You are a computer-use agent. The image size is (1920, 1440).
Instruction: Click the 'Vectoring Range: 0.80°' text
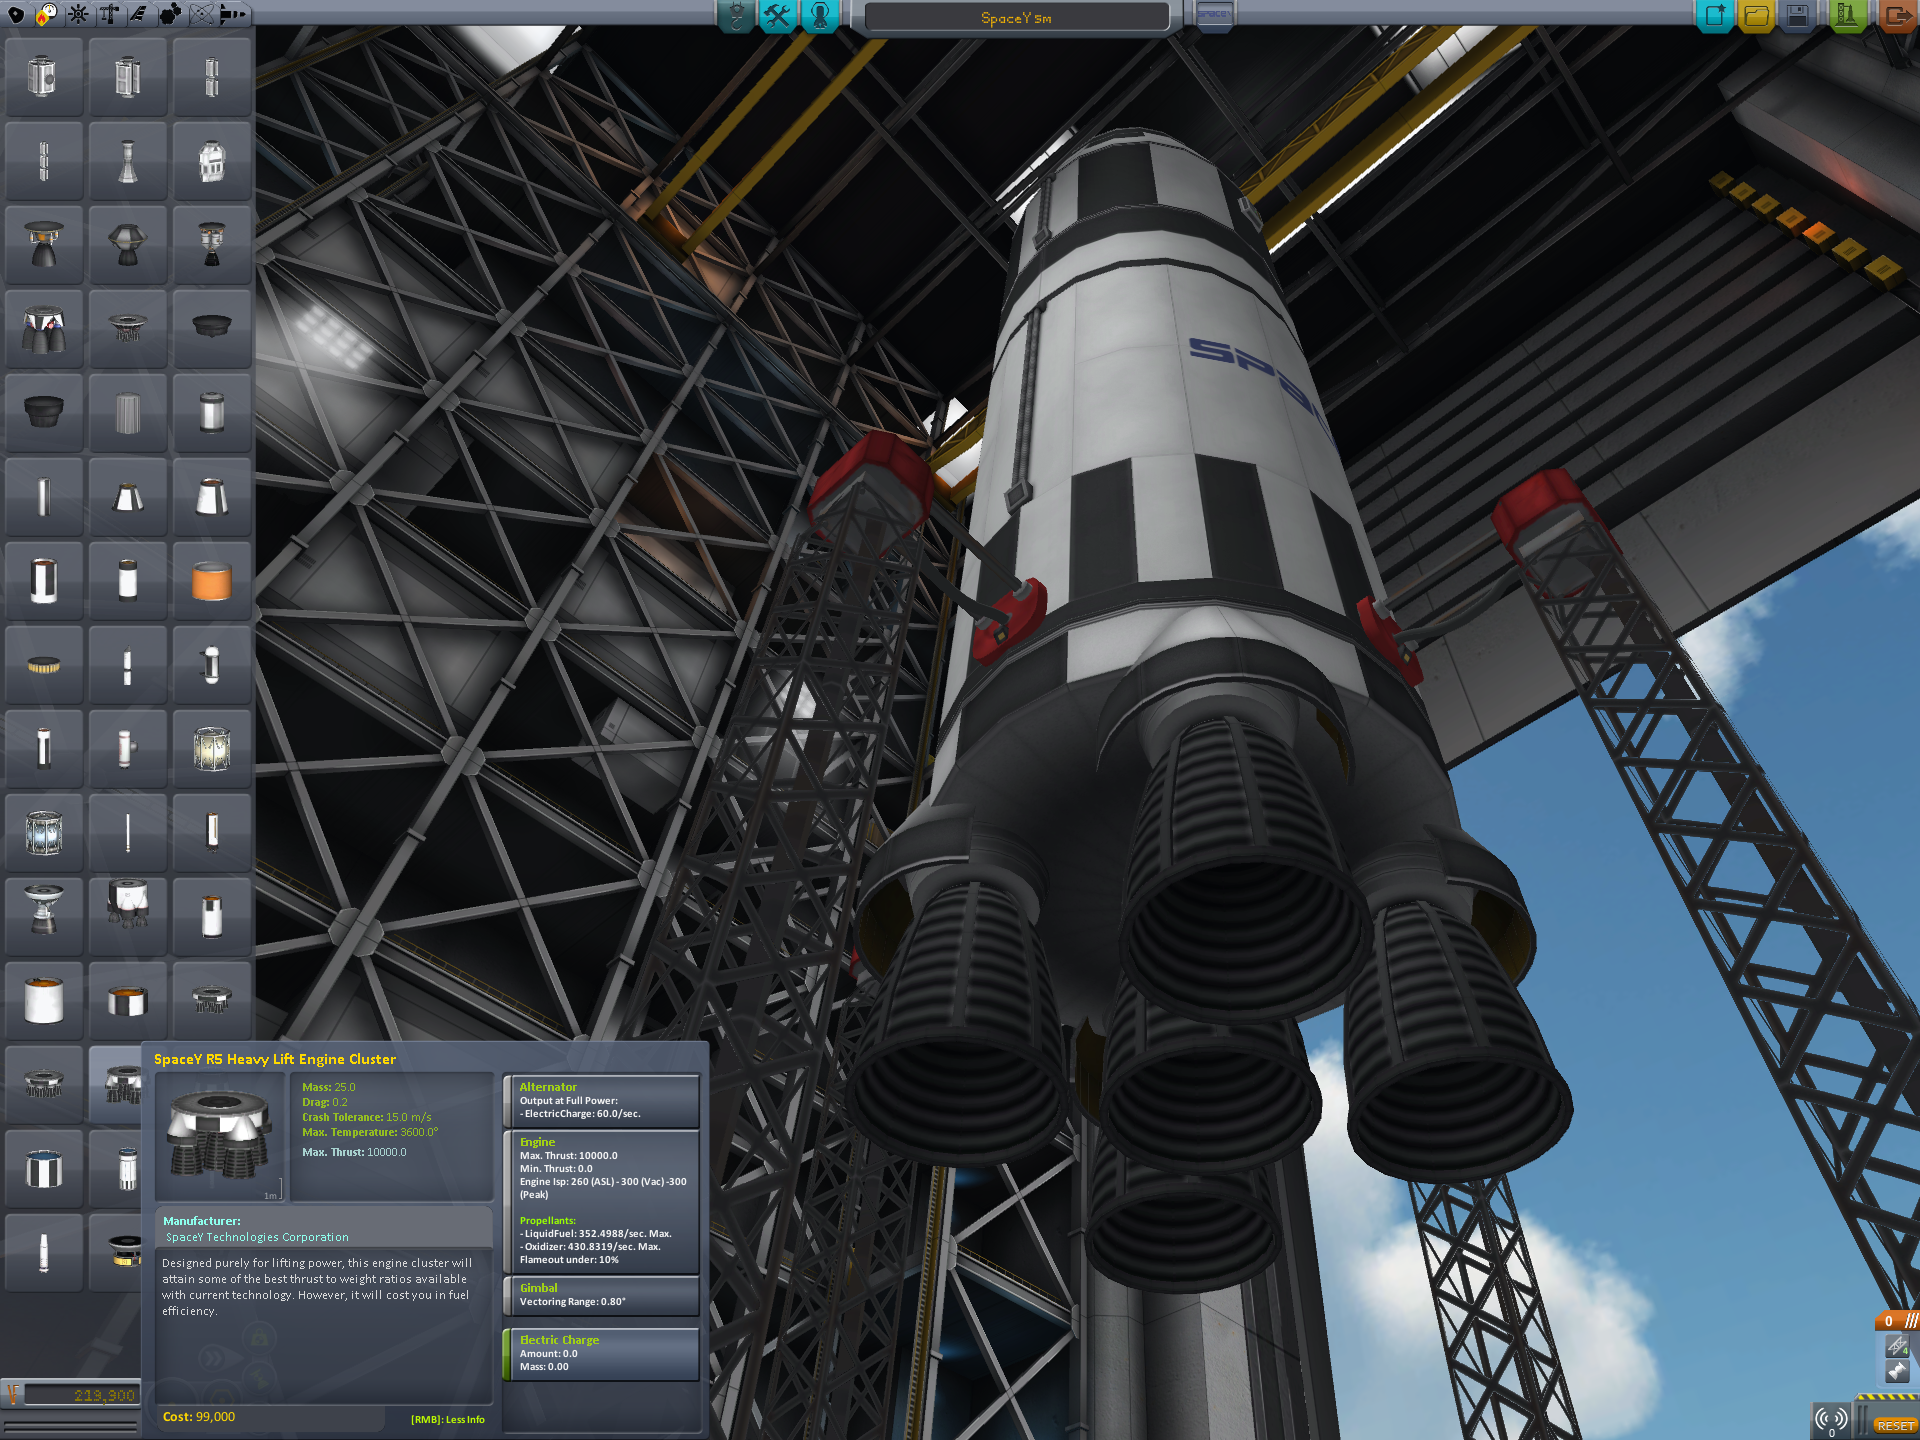[573, 1302]
